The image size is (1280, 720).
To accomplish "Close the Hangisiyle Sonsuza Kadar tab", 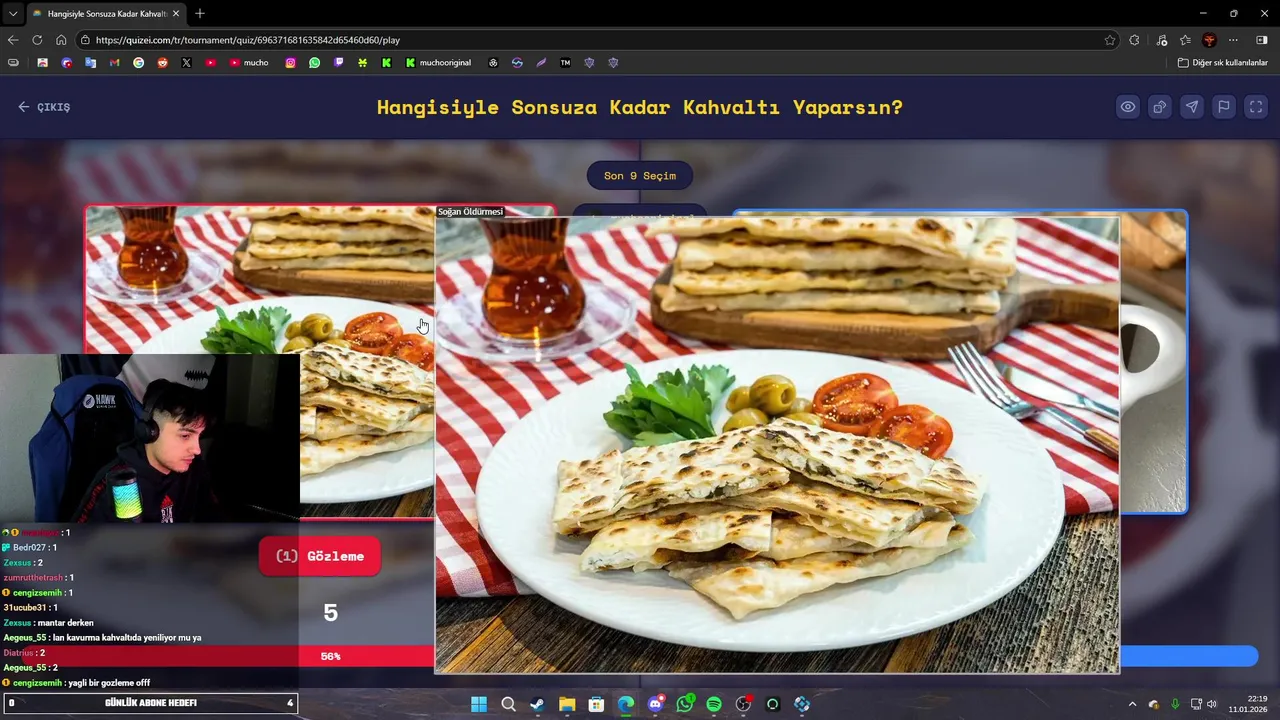I will point(176,13).
